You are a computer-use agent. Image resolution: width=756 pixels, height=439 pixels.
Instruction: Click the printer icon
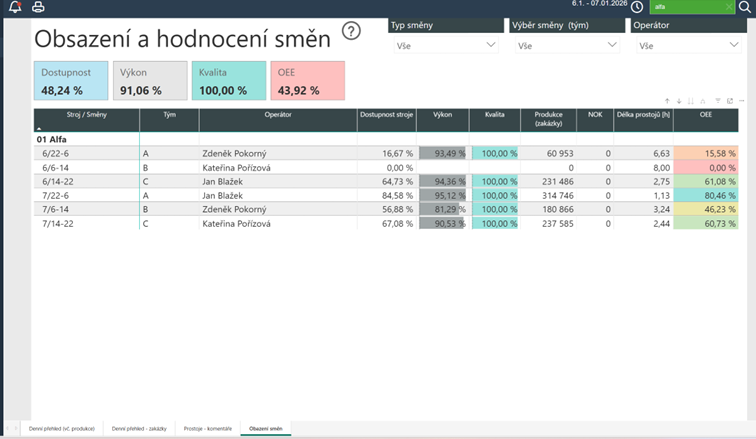(x=38, y=7)
